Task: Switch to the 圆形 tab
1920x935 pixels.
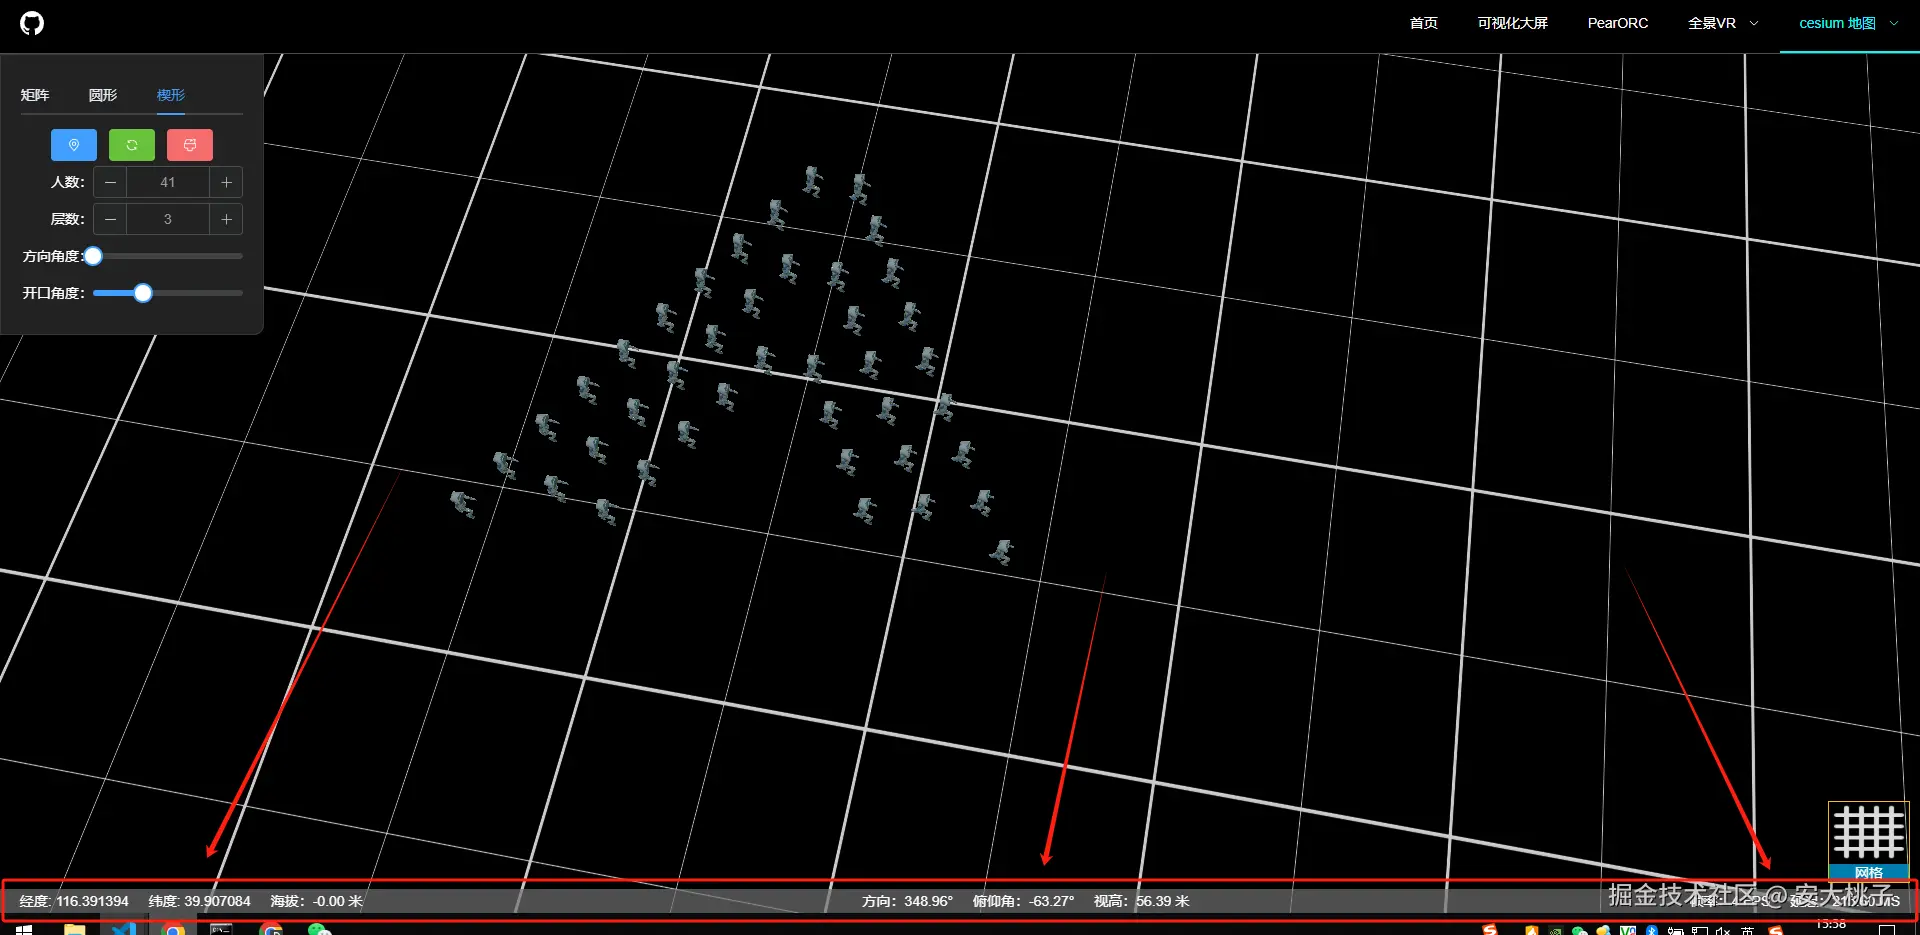Action: point(103,95)
